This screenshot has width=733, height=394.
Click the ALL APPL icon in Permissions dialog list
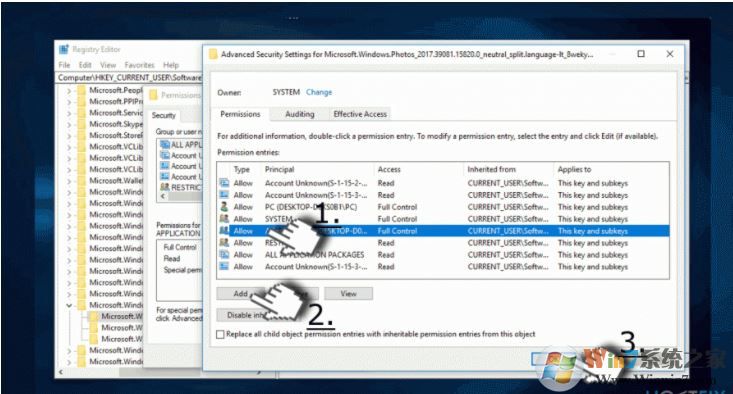(x=165, y=144)
